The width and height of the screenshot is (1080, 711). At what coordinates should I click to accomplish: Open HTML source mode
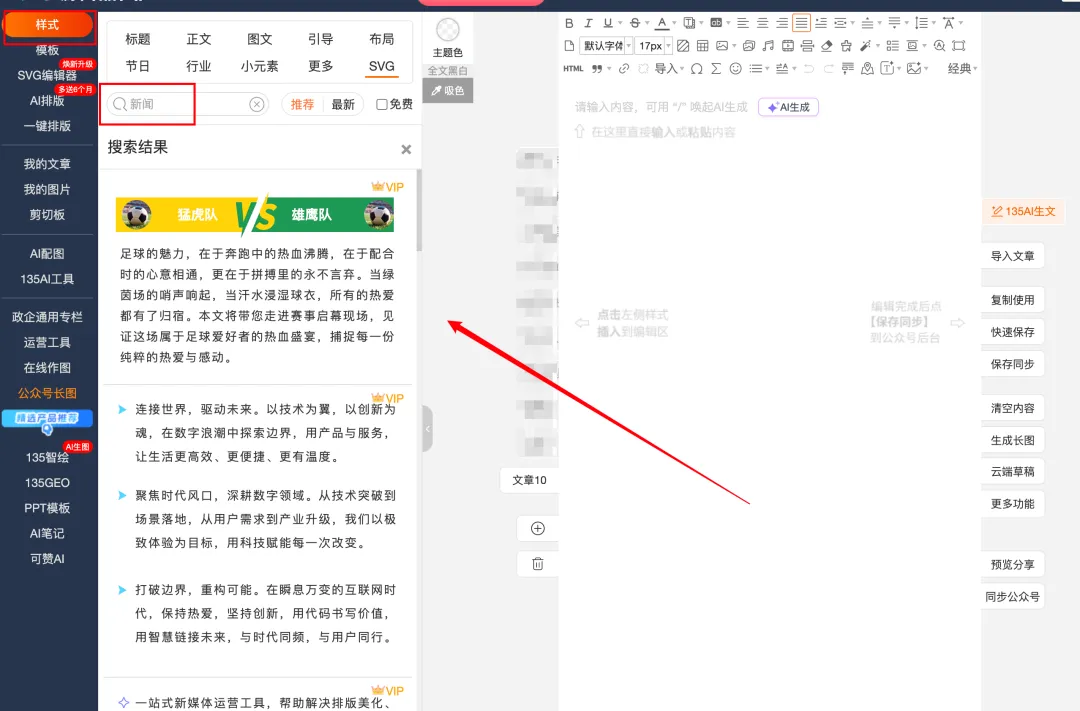tap(573, 69)
